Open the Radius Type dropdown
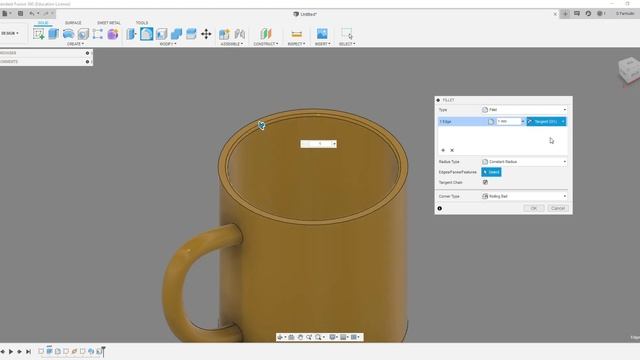Image resolution: width=640 pixels, height=360 pixels. click(524, 162)
